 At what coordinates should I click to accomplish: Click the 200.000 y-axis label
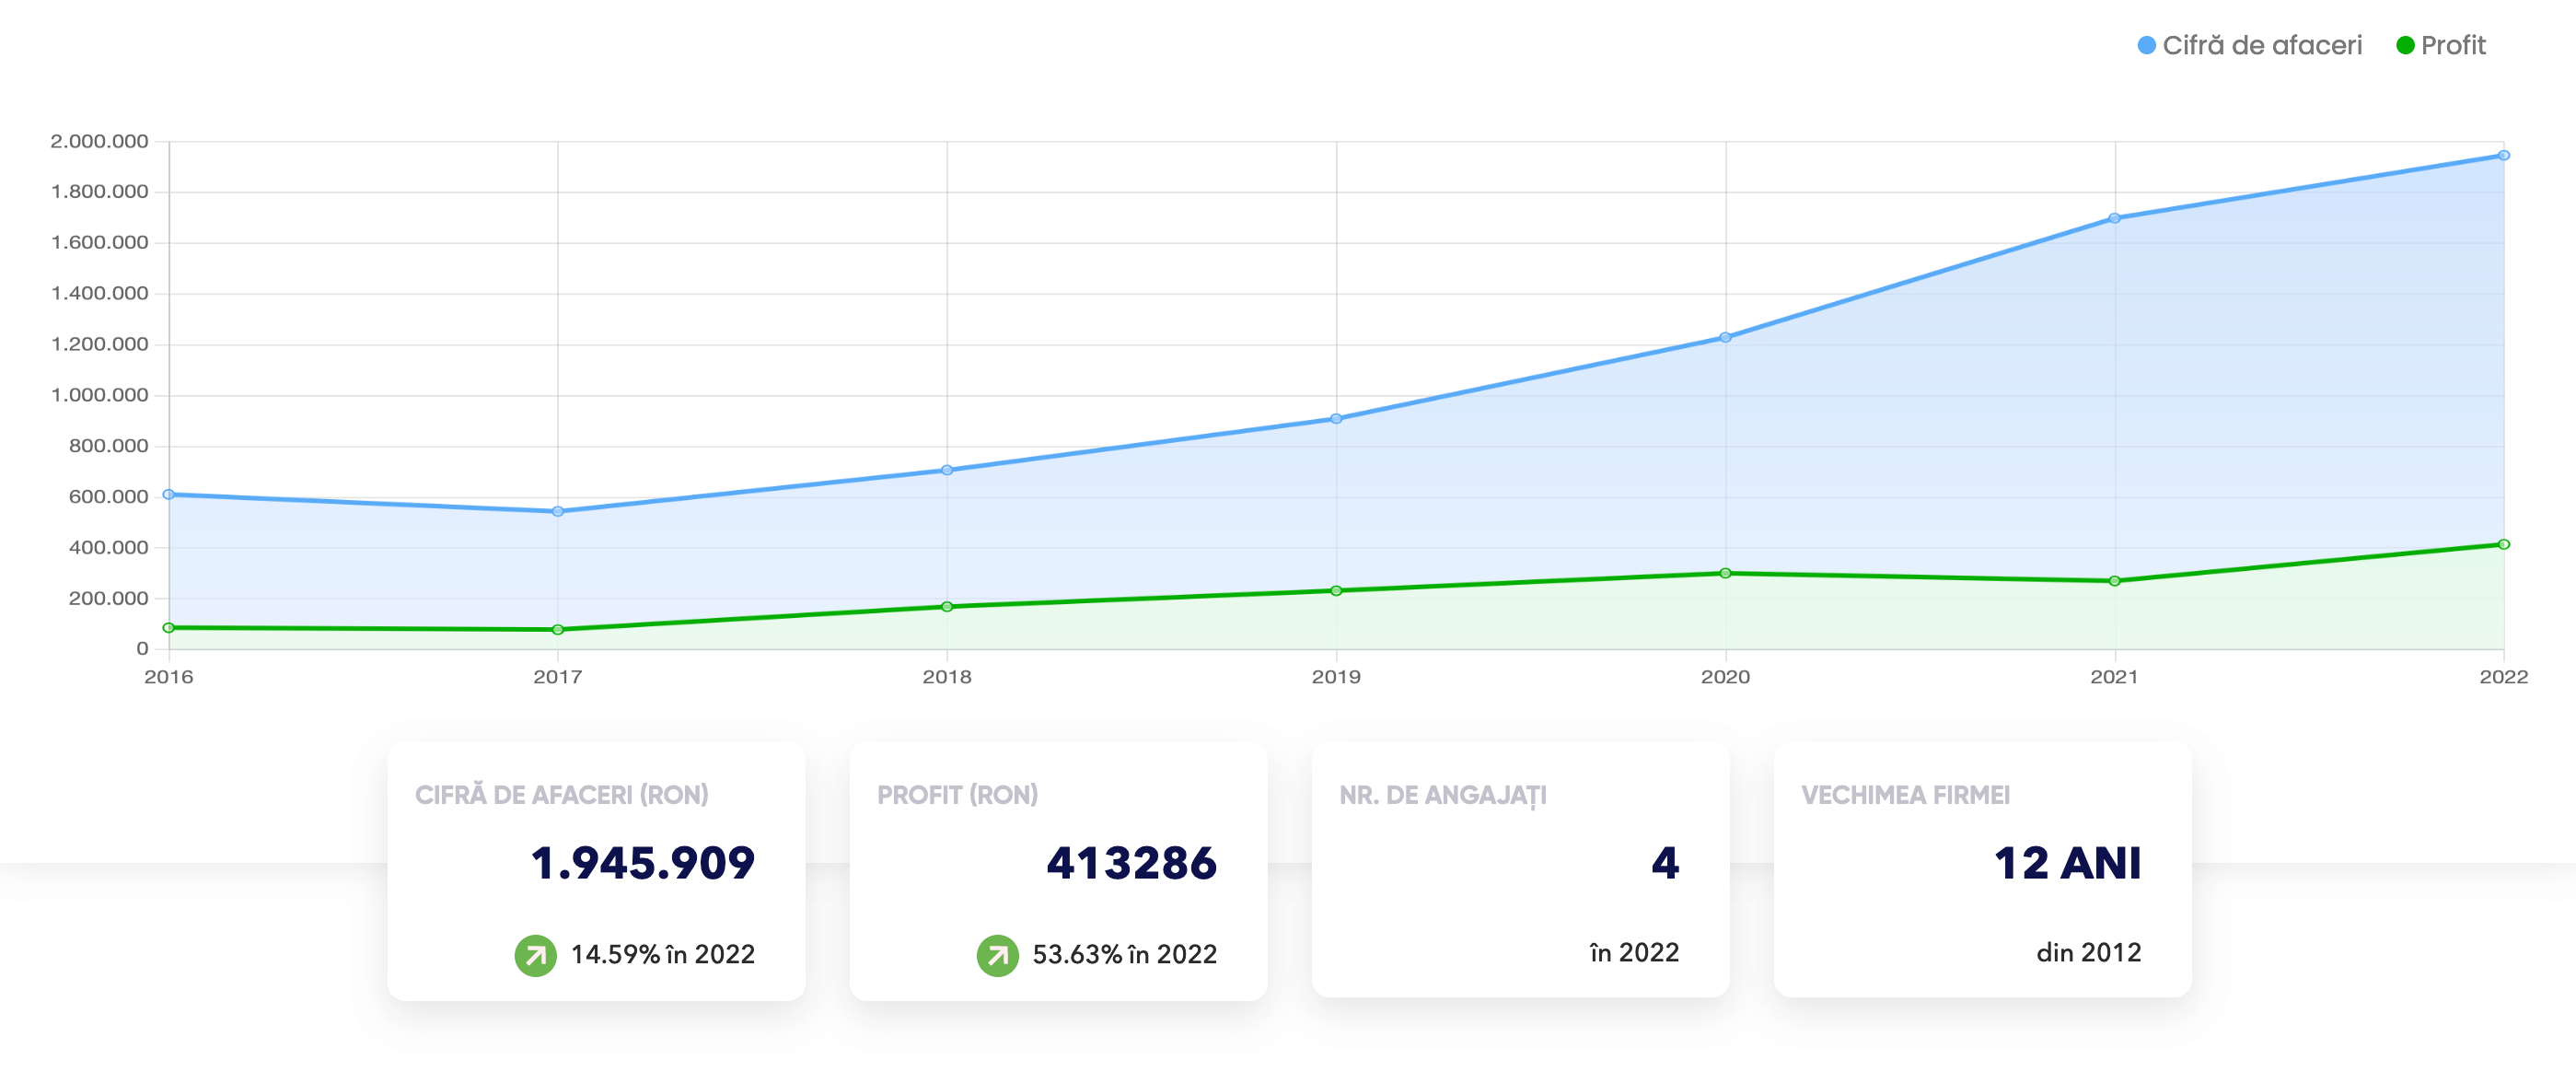[108, 598]
